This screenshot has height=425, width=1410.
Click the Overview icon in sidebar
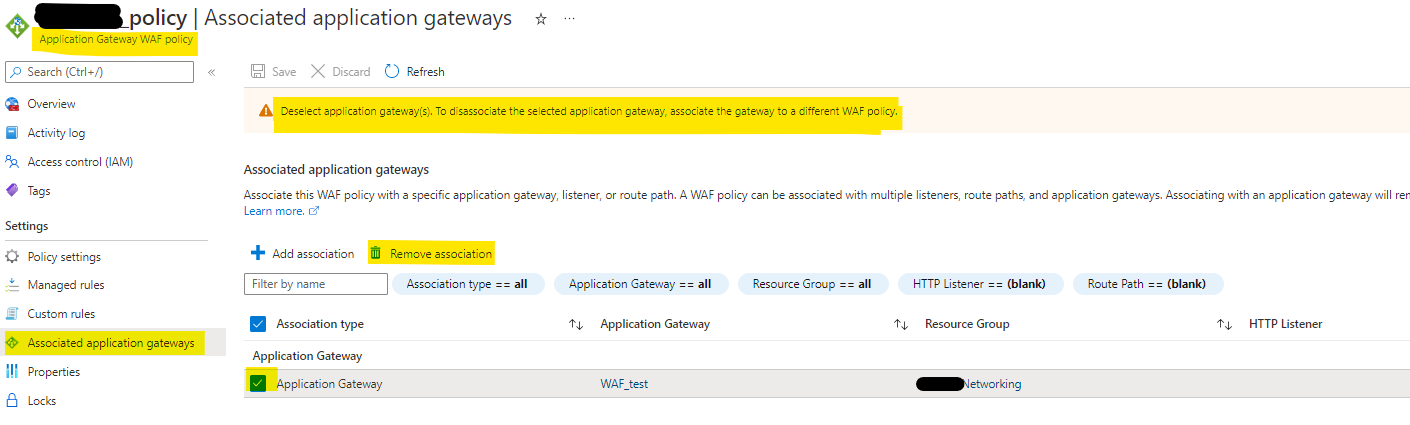pyautogui.click(x=13, y=104)
